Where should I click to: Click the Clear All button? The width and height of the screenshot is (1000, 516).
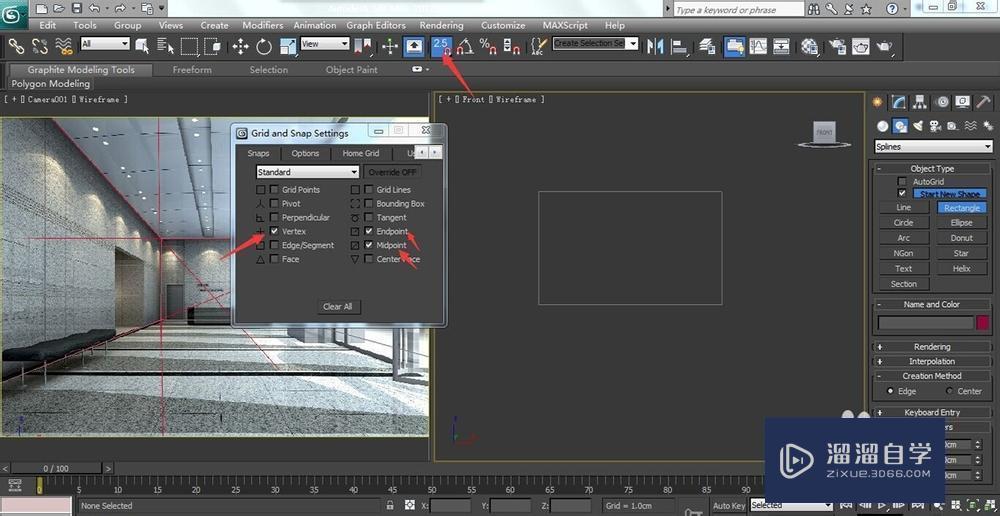(x=338, y=307)
